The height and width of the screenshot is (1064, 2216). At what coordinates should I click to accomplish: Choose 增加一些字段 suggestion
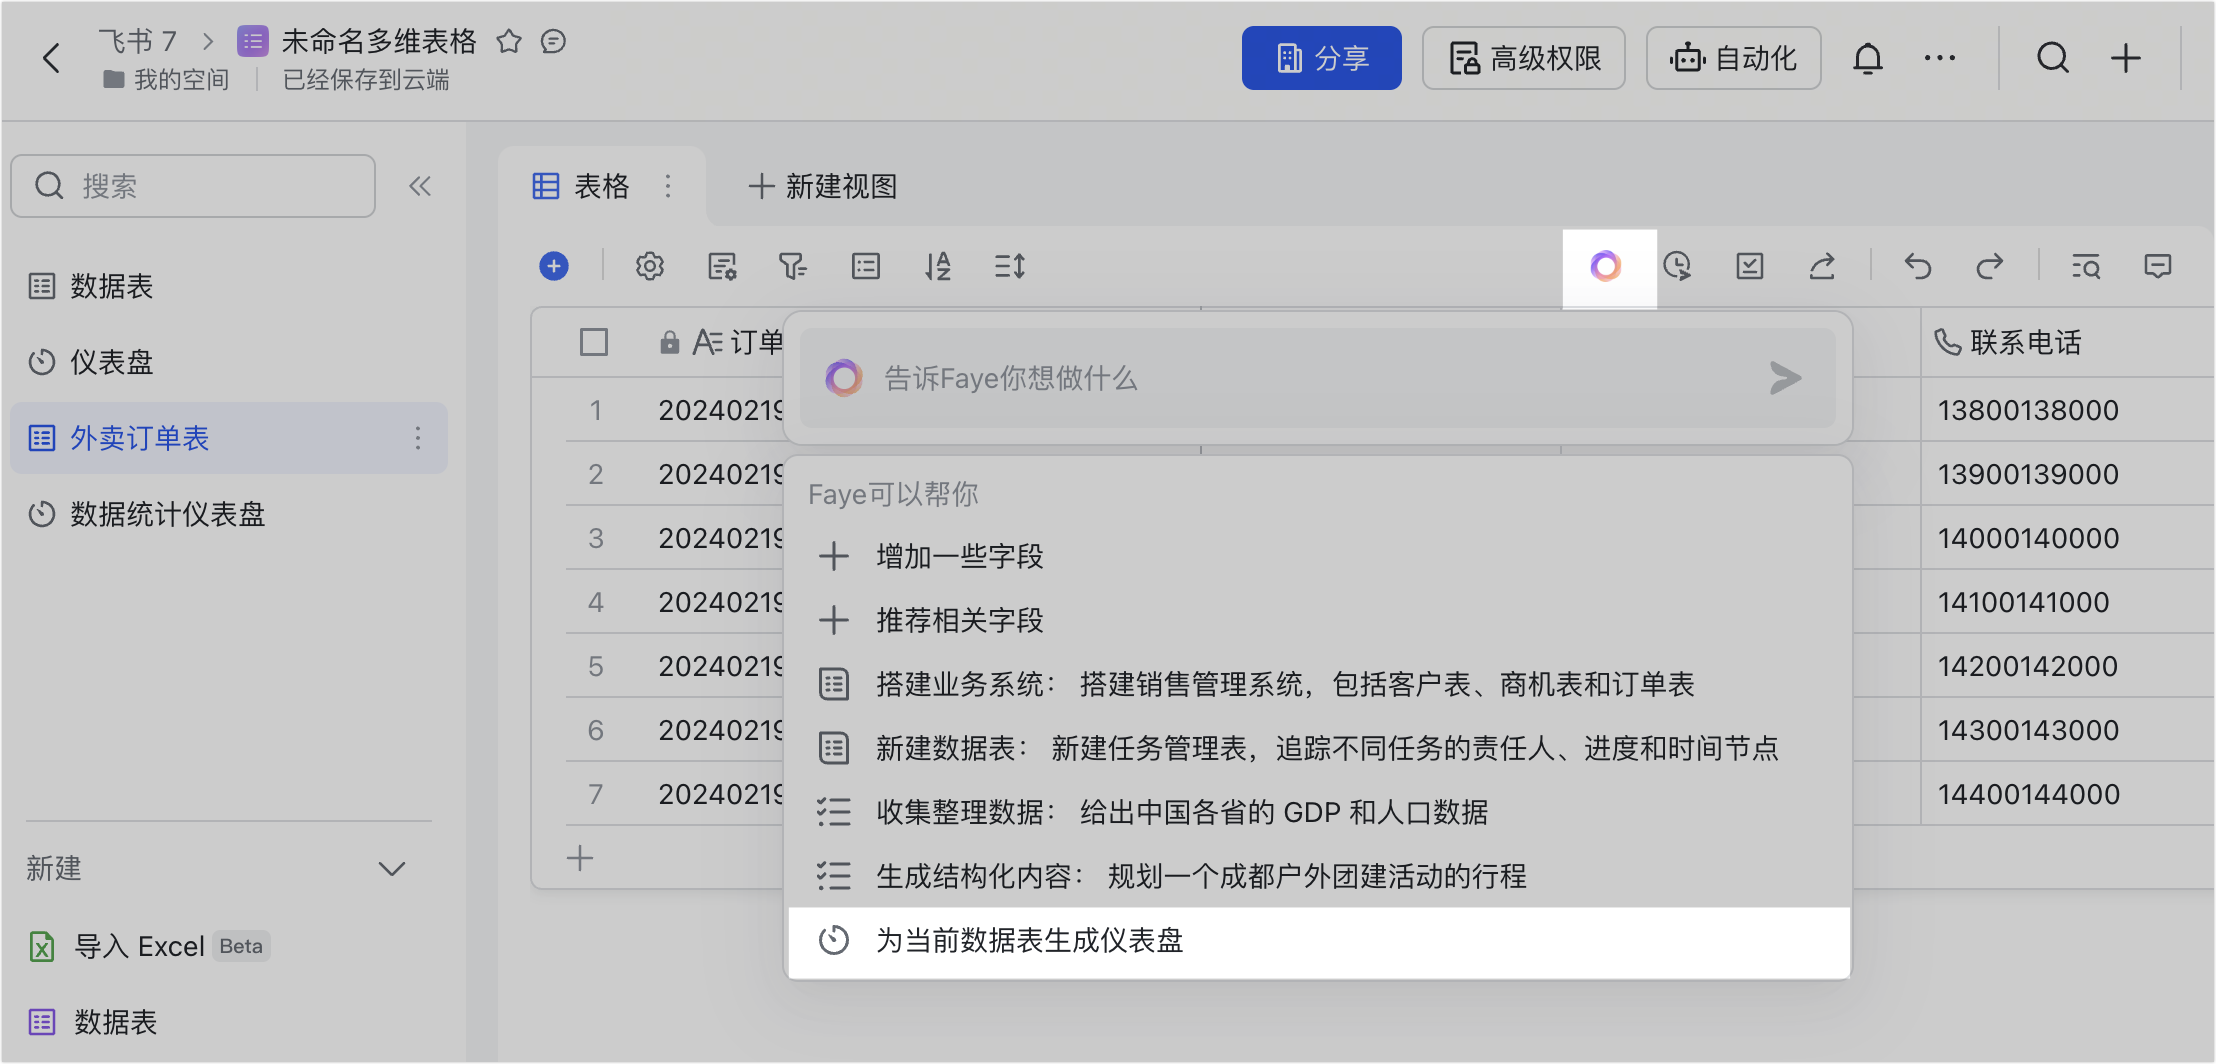tap(1320, 556)
